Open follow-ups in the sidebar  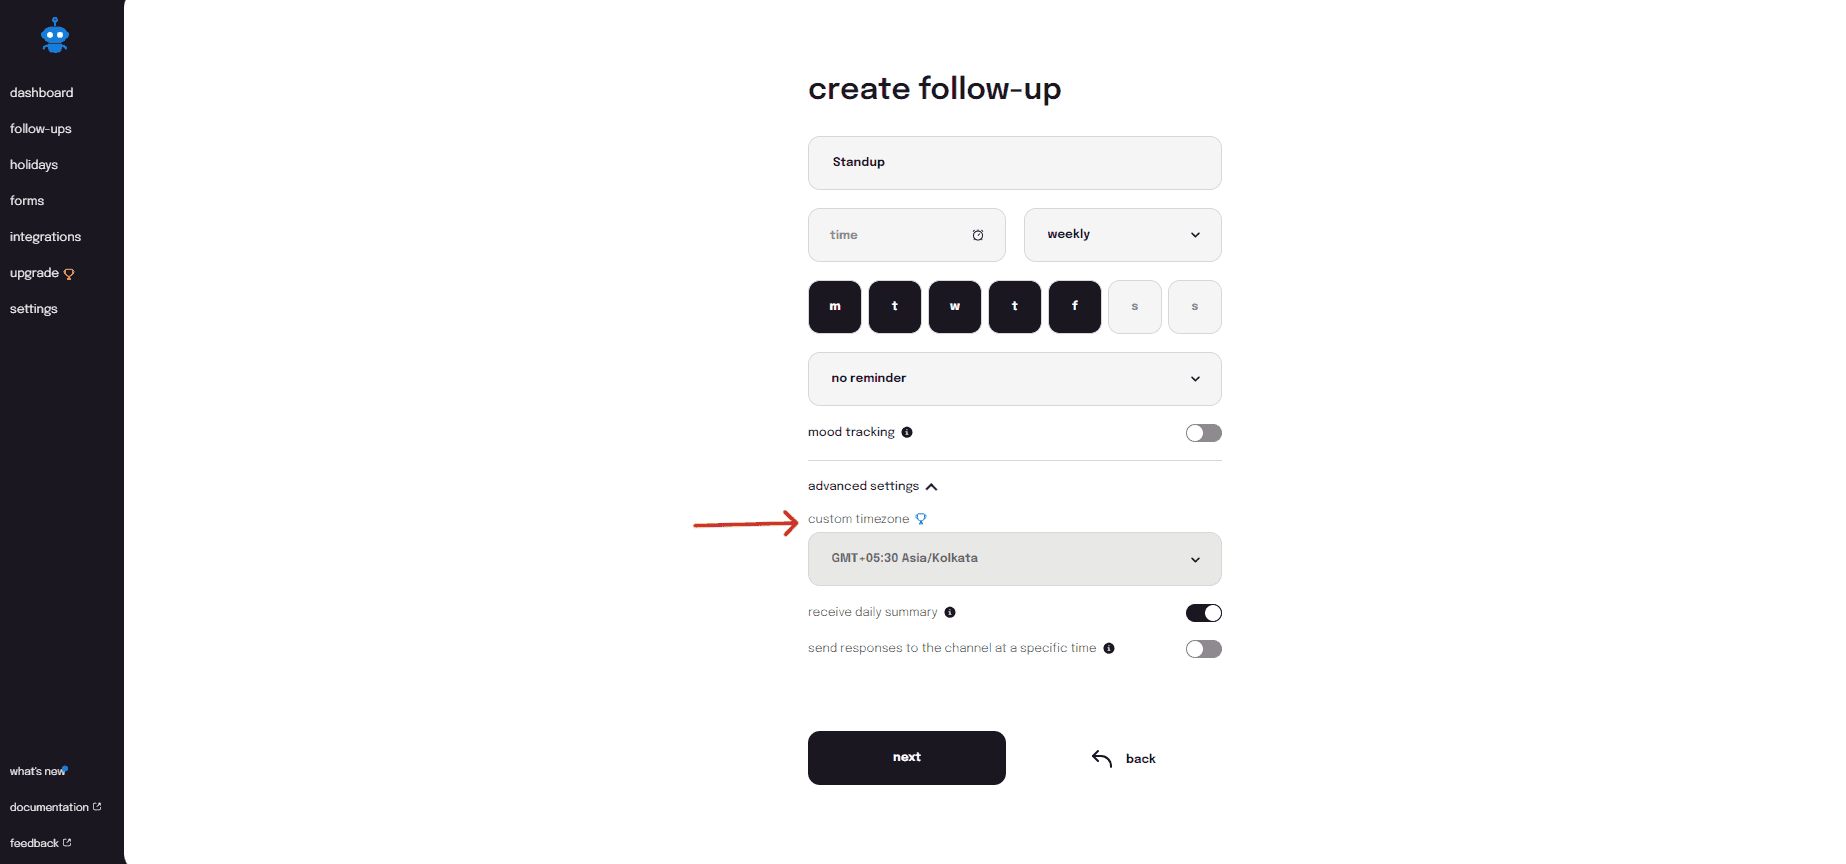point(41,129)
